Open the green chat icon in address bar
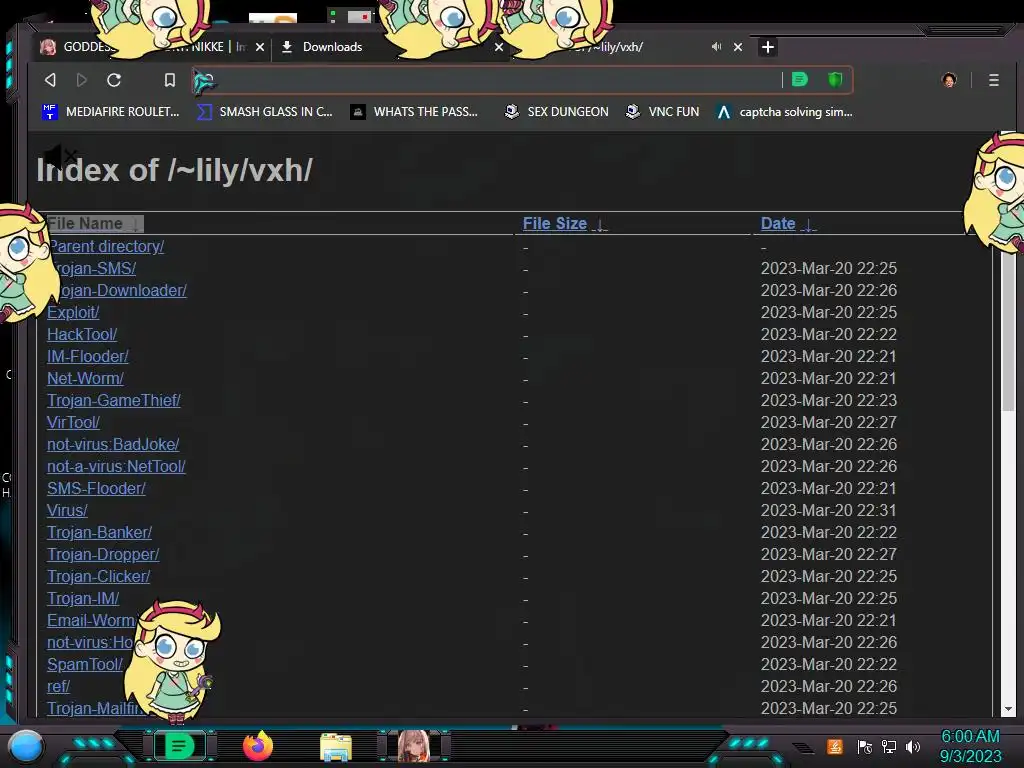 (799, 80)
